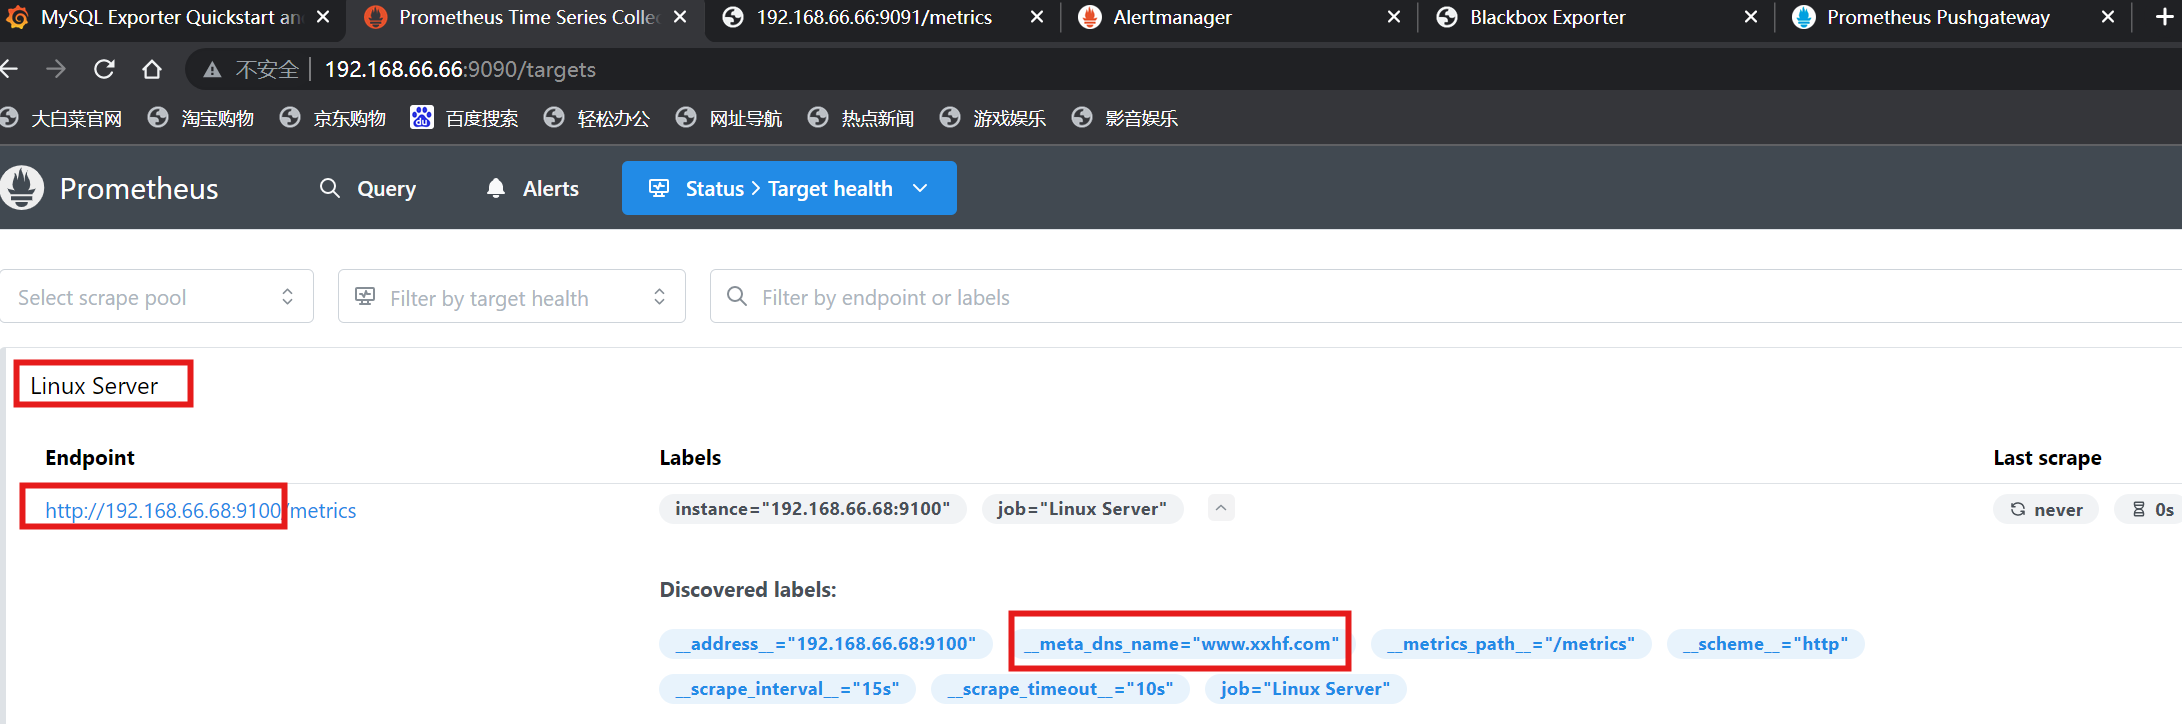Click __scrape_interval__="15s" label
Image resolution: width=2182 pixels, height=724 pixels.
[787, 688]
